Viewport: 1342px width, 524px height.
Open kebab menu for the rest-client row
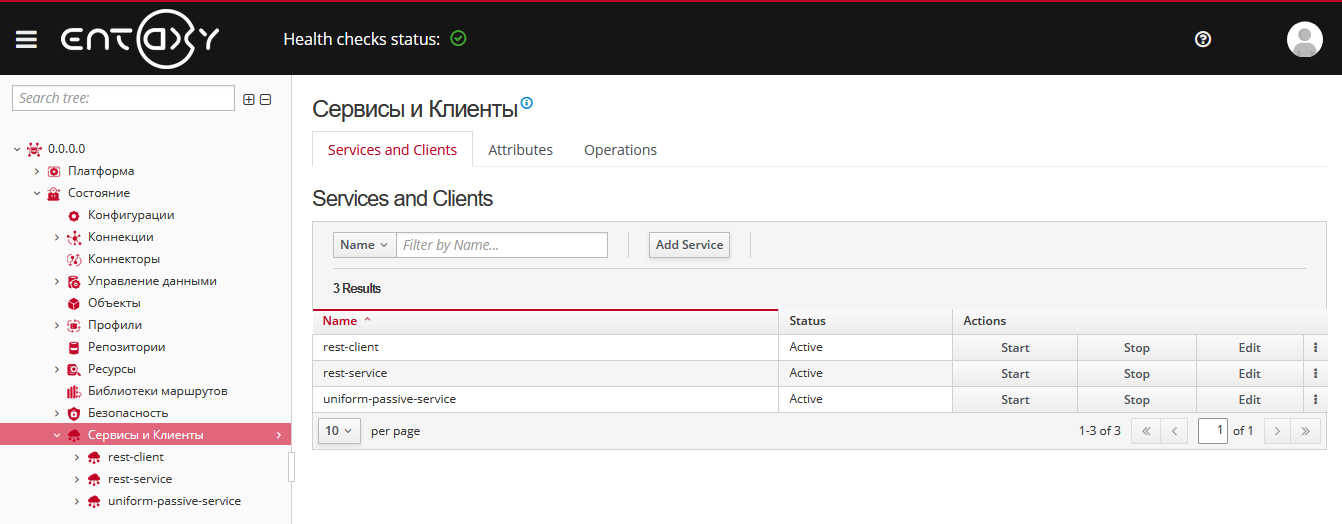point(1314,348)
